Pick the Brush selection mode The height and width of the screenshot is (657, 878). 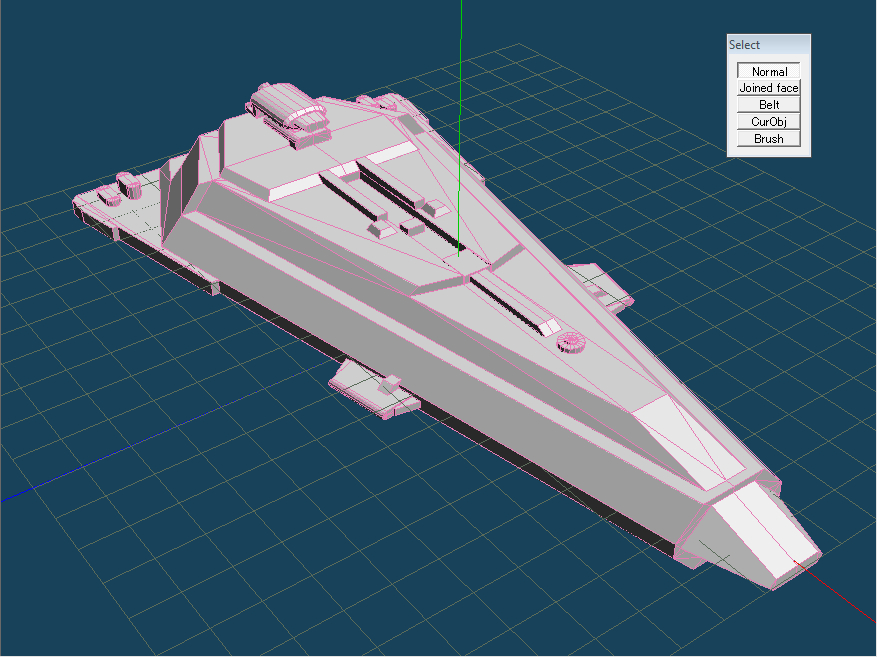point(769,139)
